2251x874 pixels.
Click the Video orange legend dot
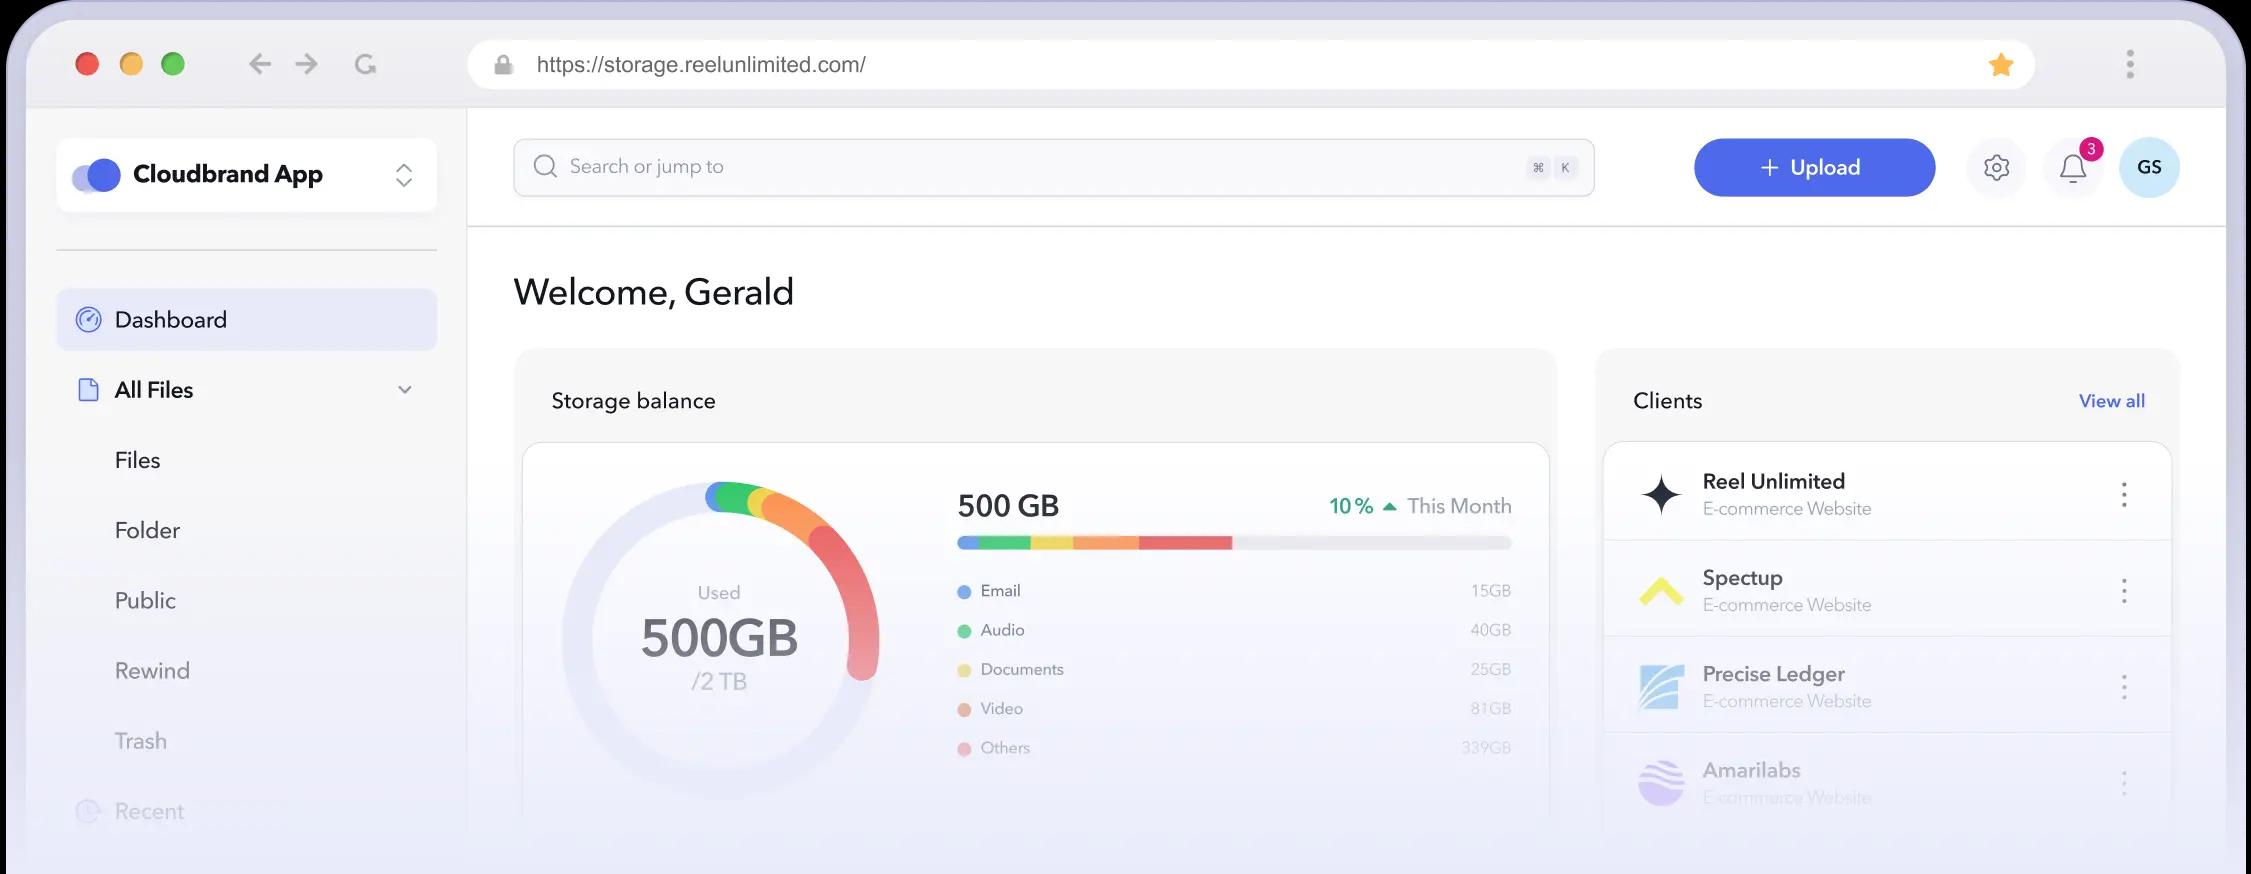pyautogui.click(x=964, y=710)
